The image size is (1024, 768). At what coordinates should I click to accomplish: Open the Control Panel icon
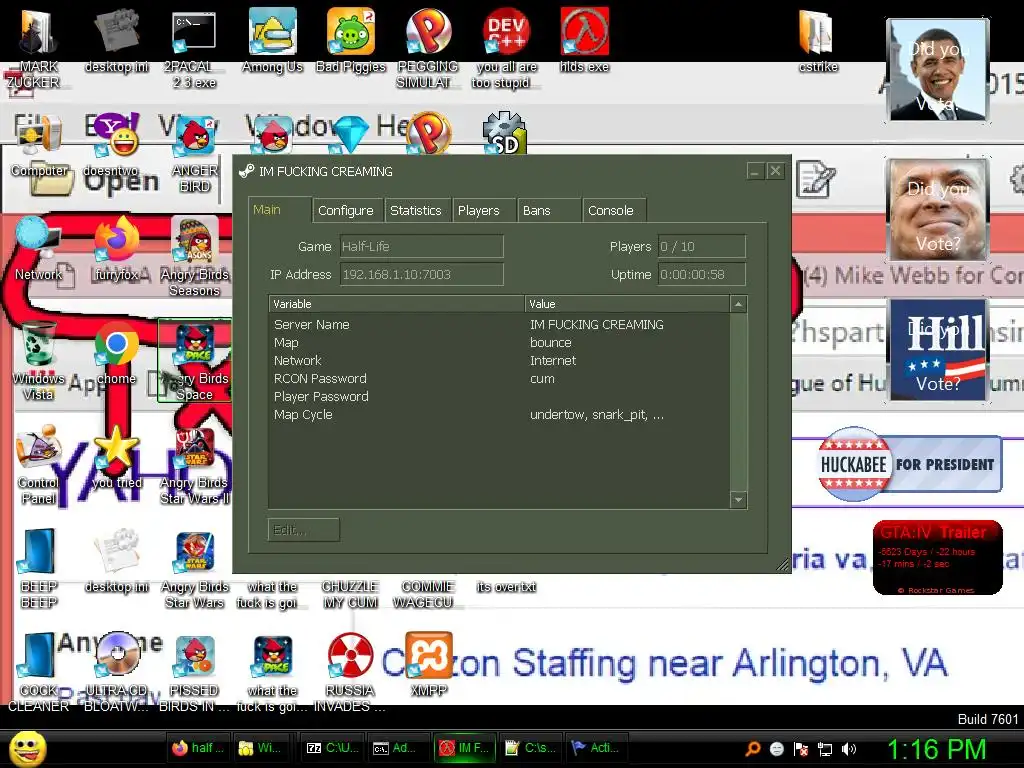coord(39,449)
